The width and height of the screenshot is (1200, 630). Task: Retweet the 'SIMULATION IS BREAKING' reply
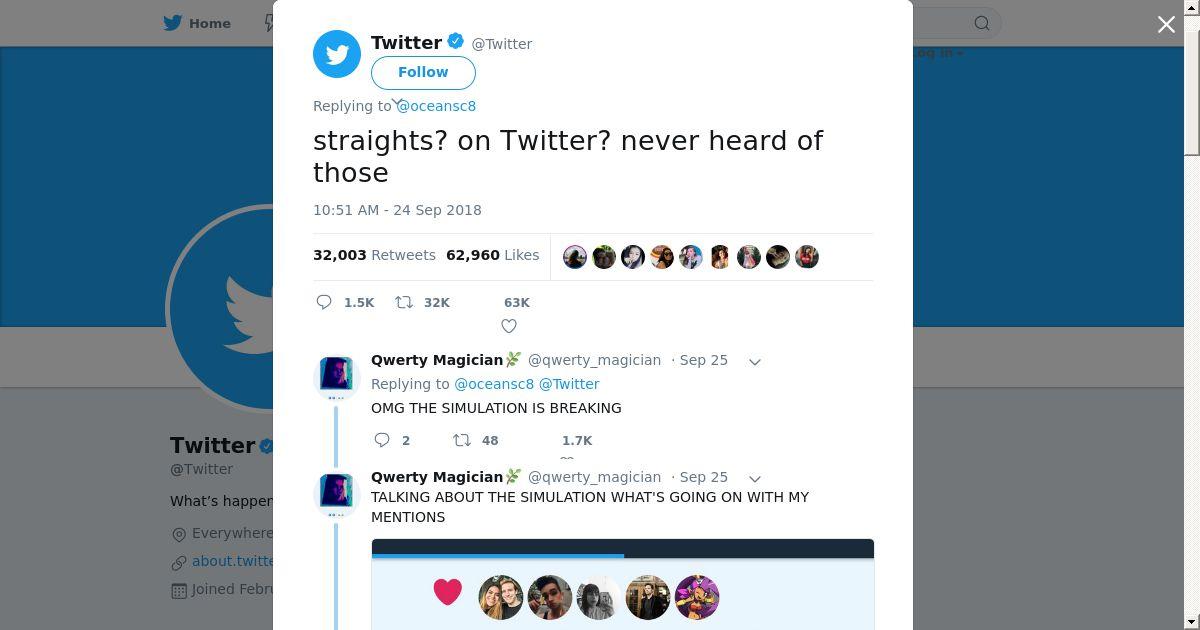pos(462,440)
